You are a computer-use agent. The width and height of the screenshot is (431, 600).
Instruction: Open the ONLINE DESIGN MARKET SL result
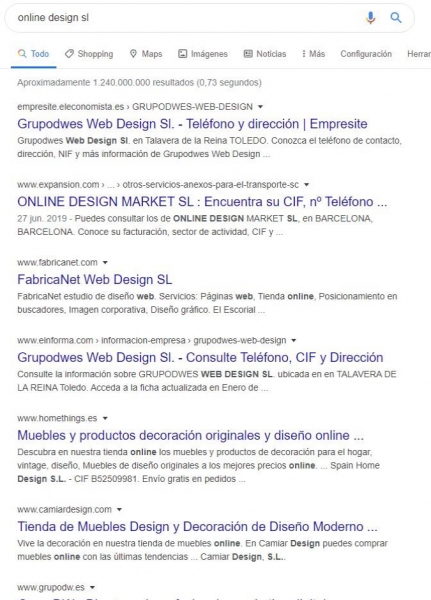[202, 202]
